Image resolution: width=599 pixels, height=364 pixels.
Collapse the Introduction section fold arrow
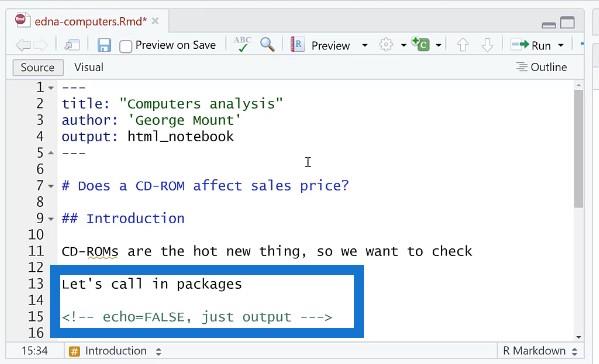51,219
